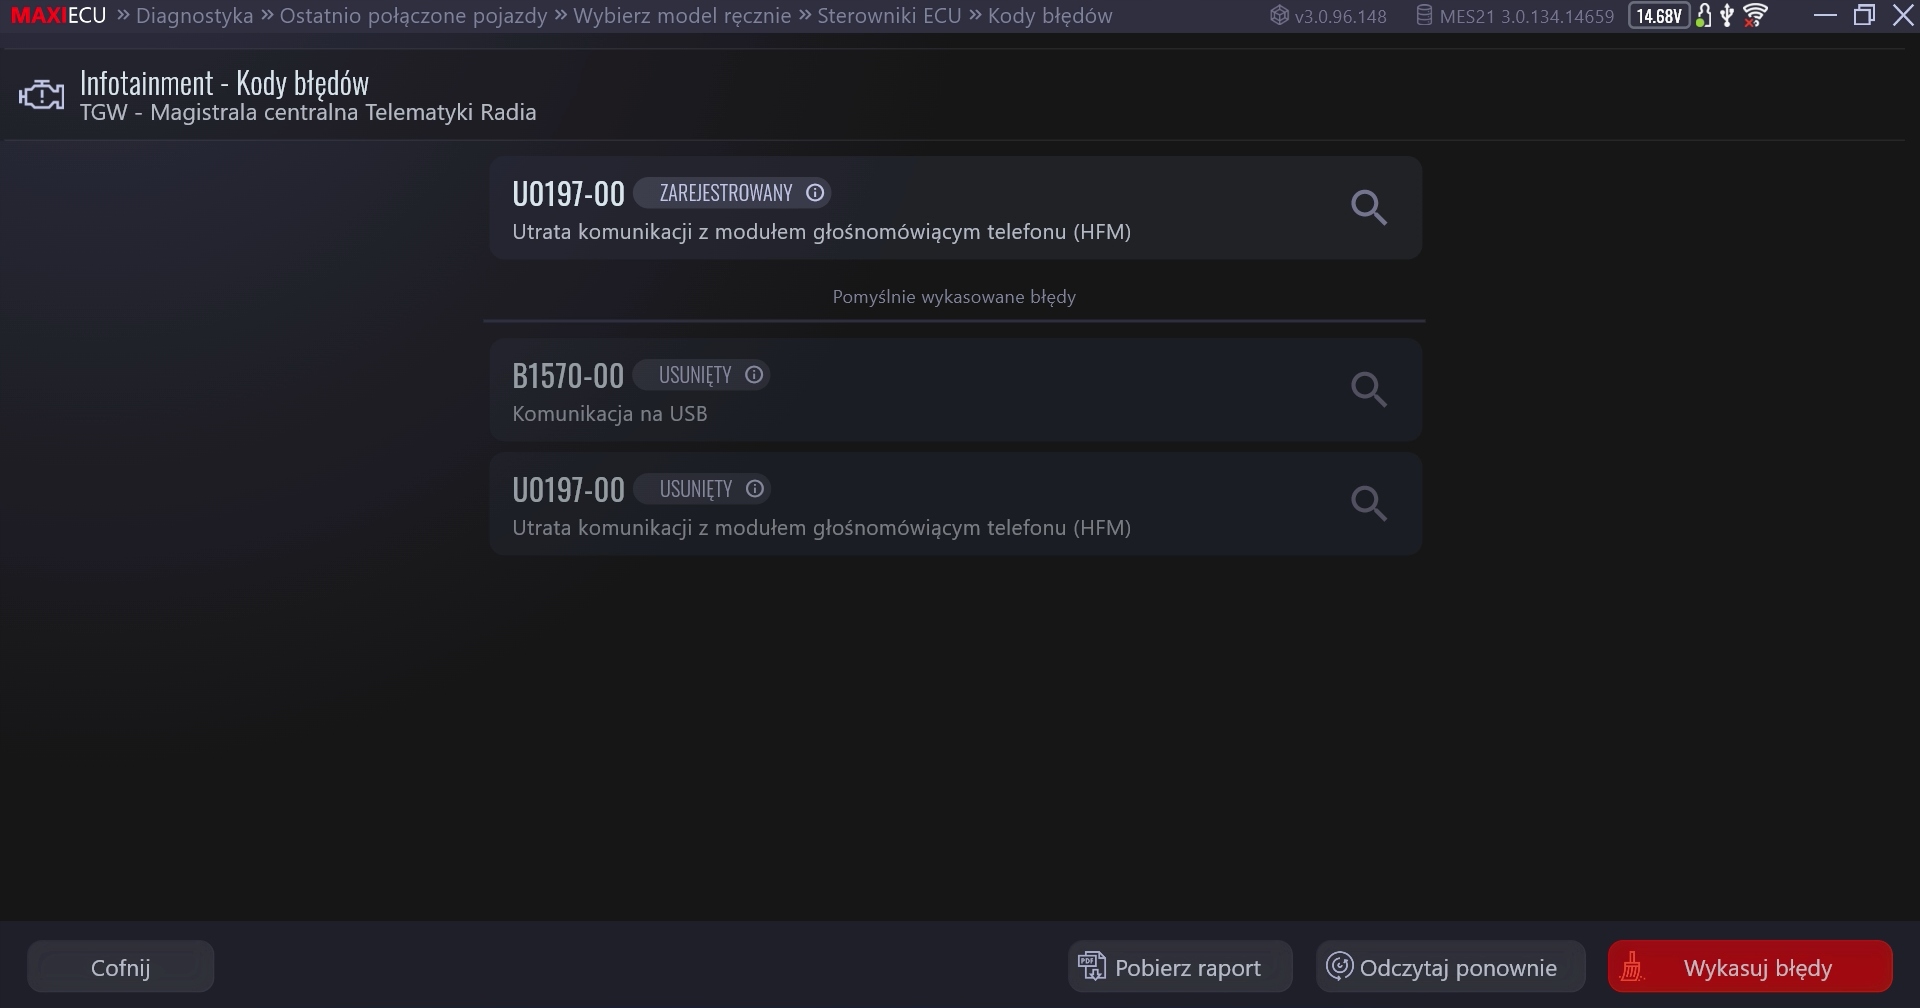Click the engine icon beside Infotainment title
The width and height of the screenshot is (1920, 1008).
[x=41, y=96]
